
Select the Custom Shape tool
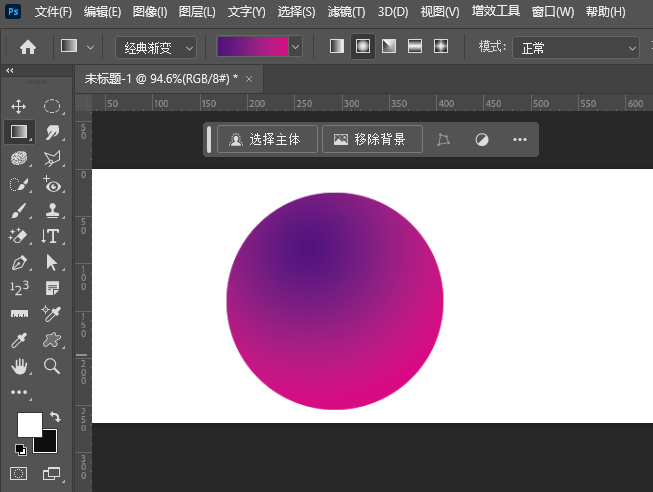(x=52, y=340)
